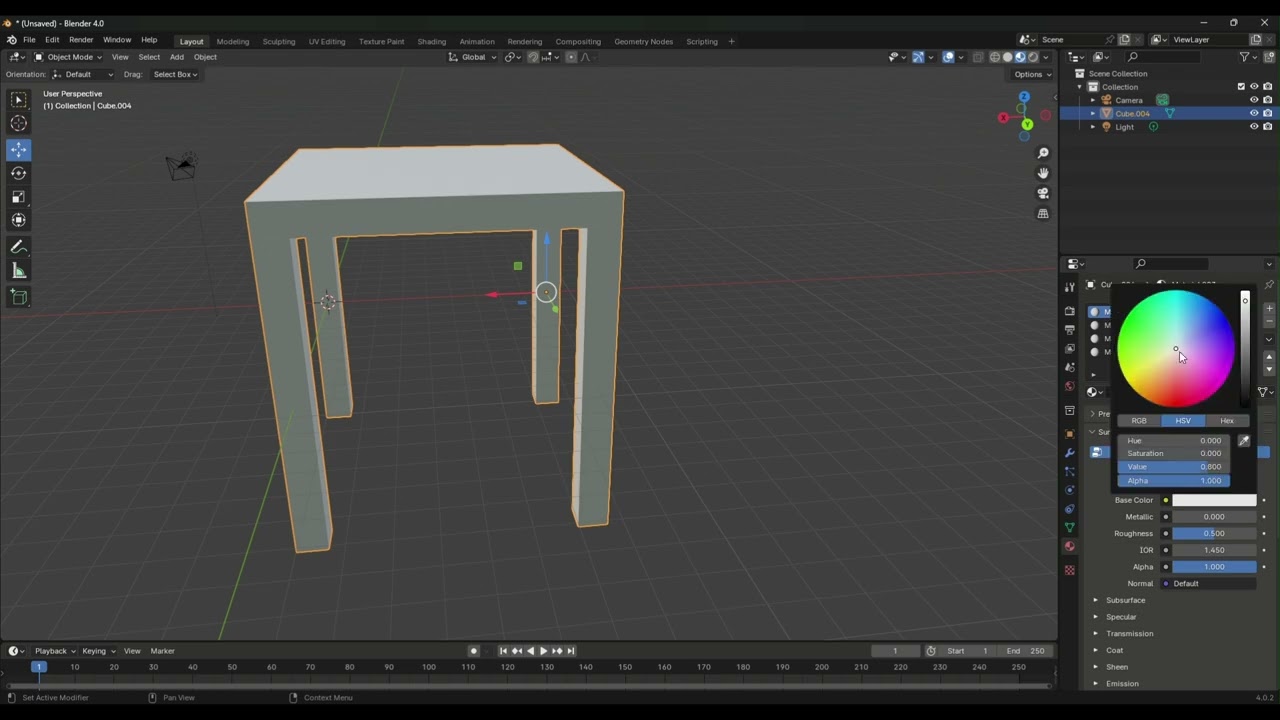Switch to Shading workspace tab

(432, 41)
